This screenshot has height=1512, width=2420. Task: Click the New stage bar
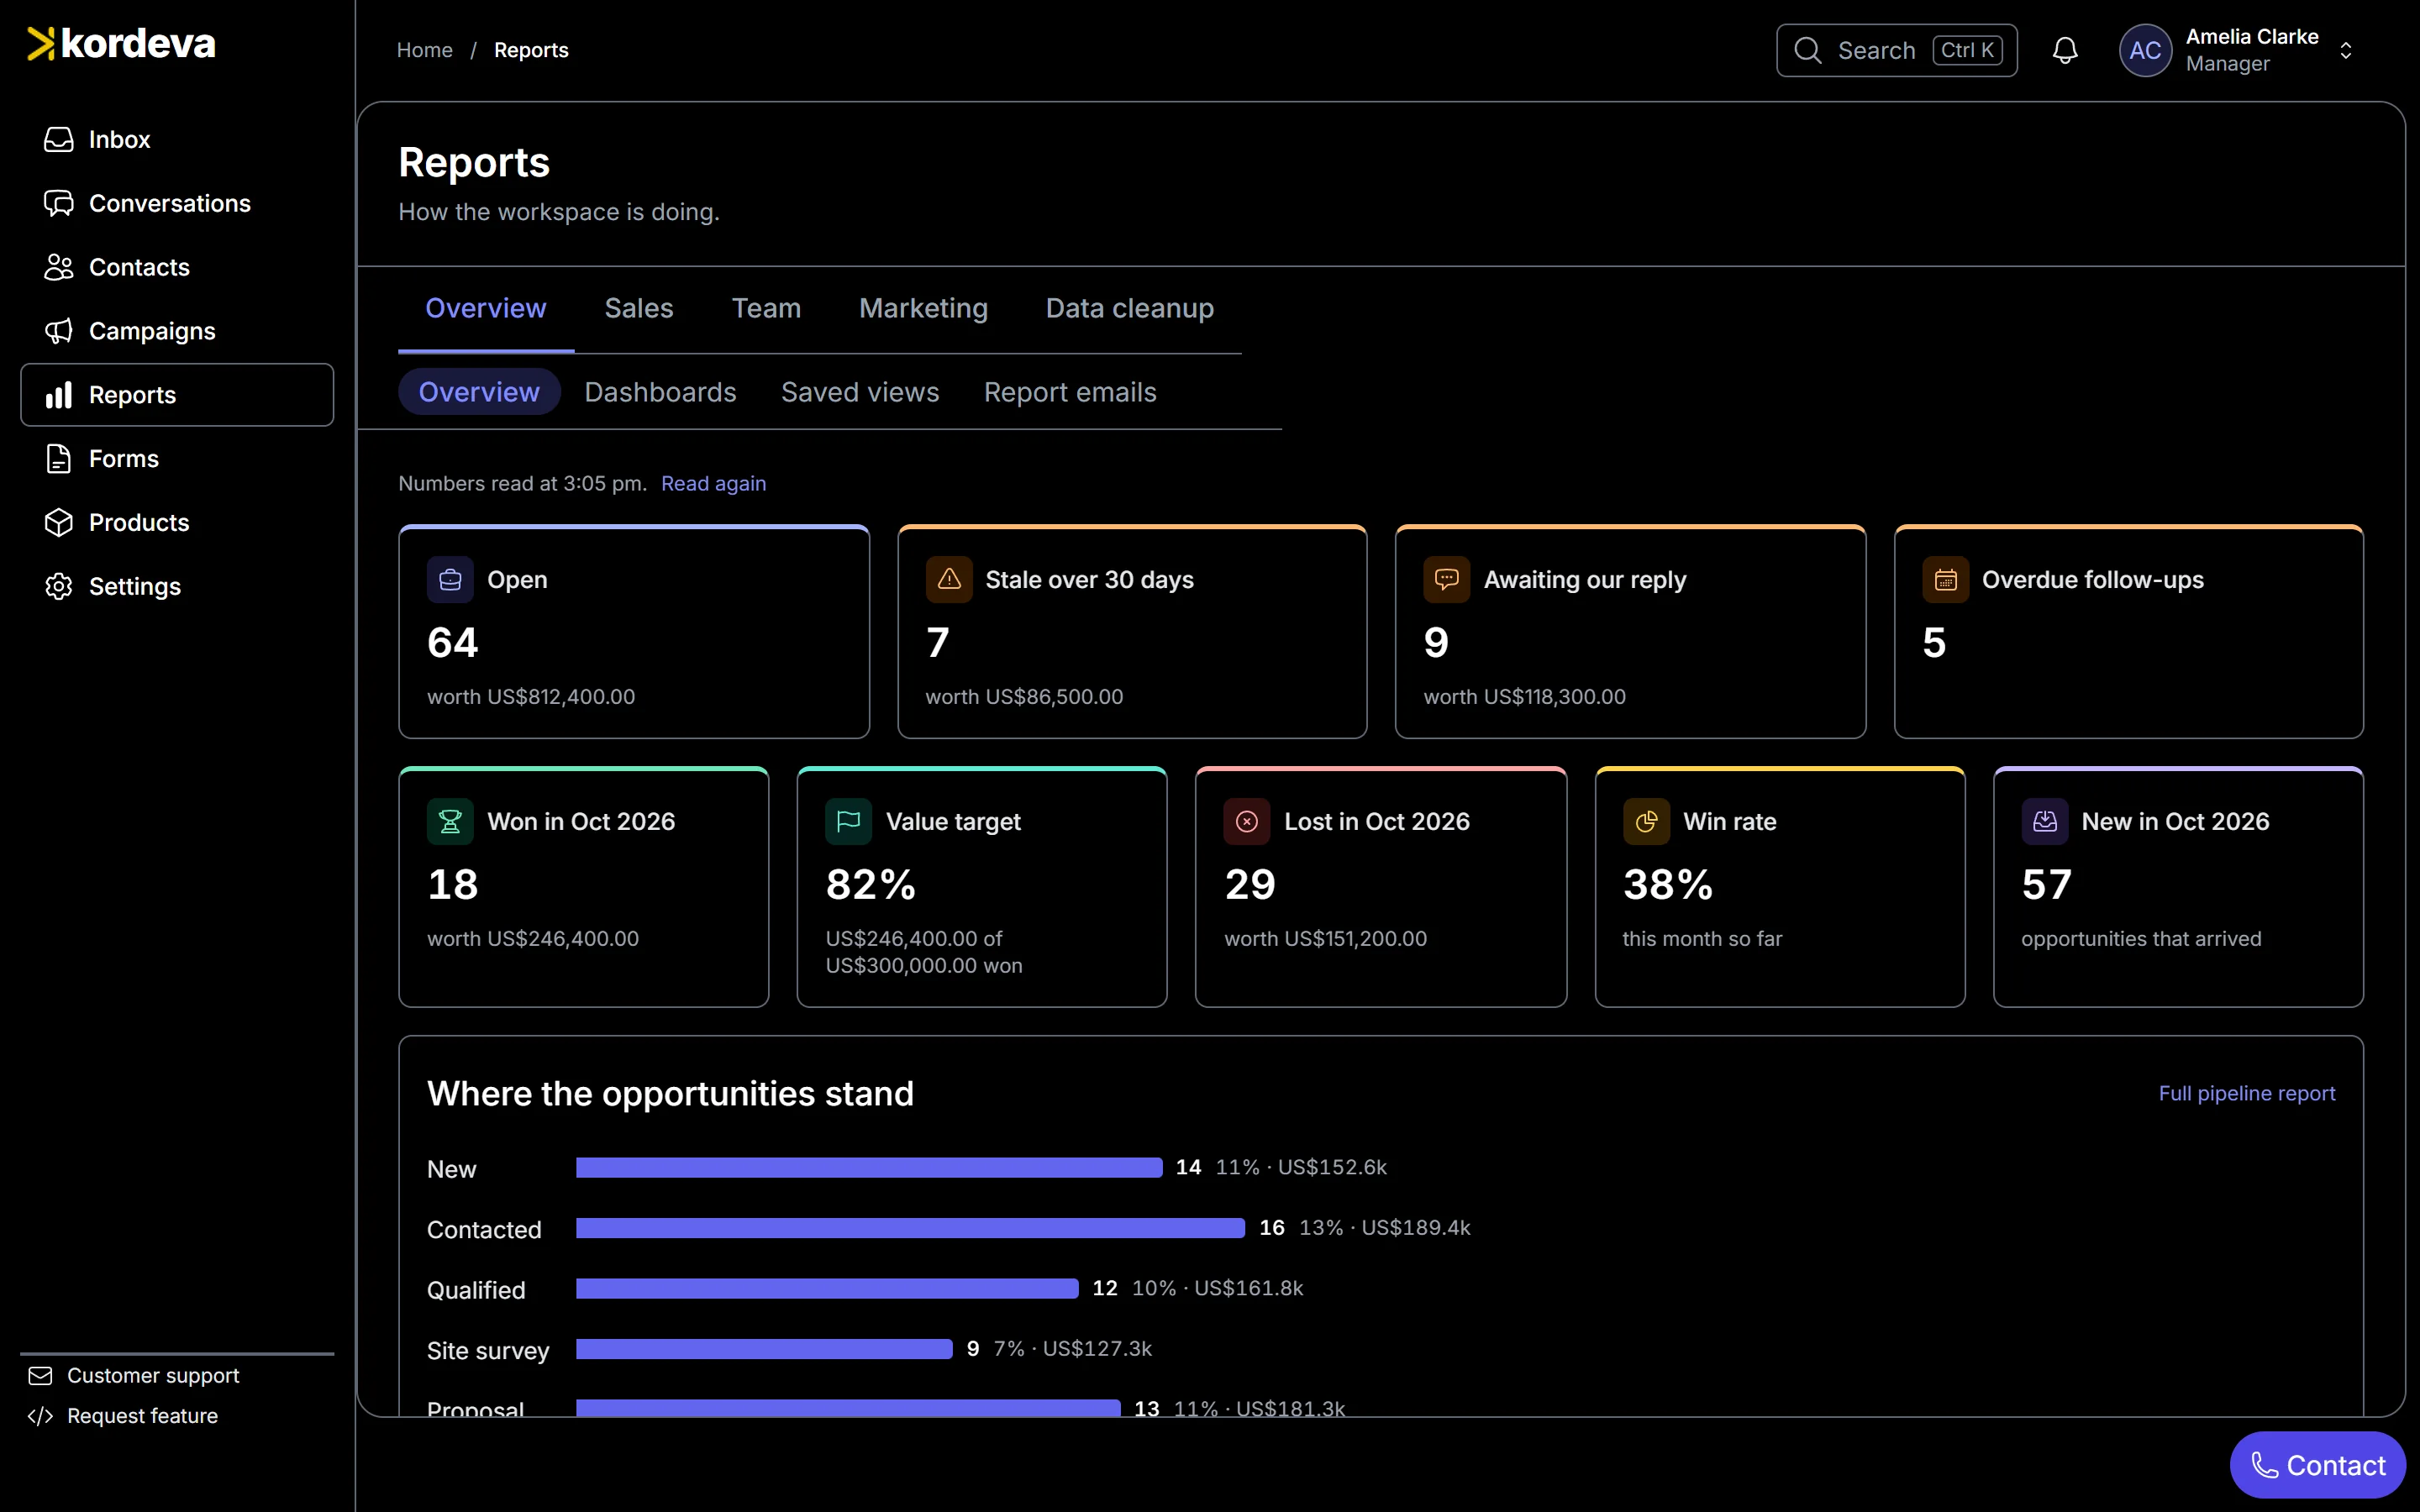[x=869, y=1167]
